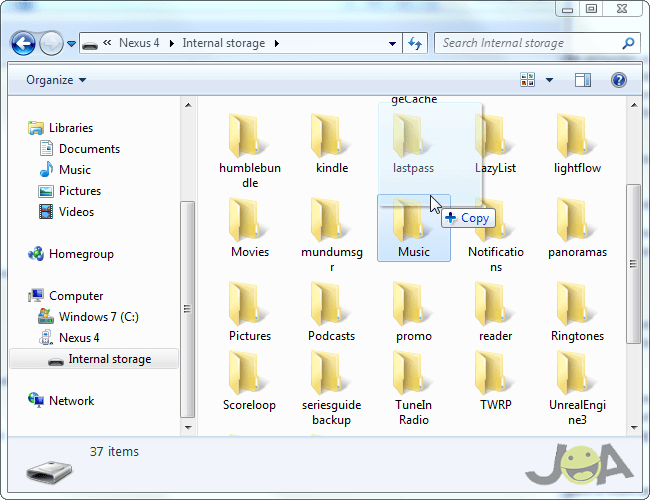Click Internal storage in the address path
The width and height of the screenshot is (650, 500).
point(223,43)
